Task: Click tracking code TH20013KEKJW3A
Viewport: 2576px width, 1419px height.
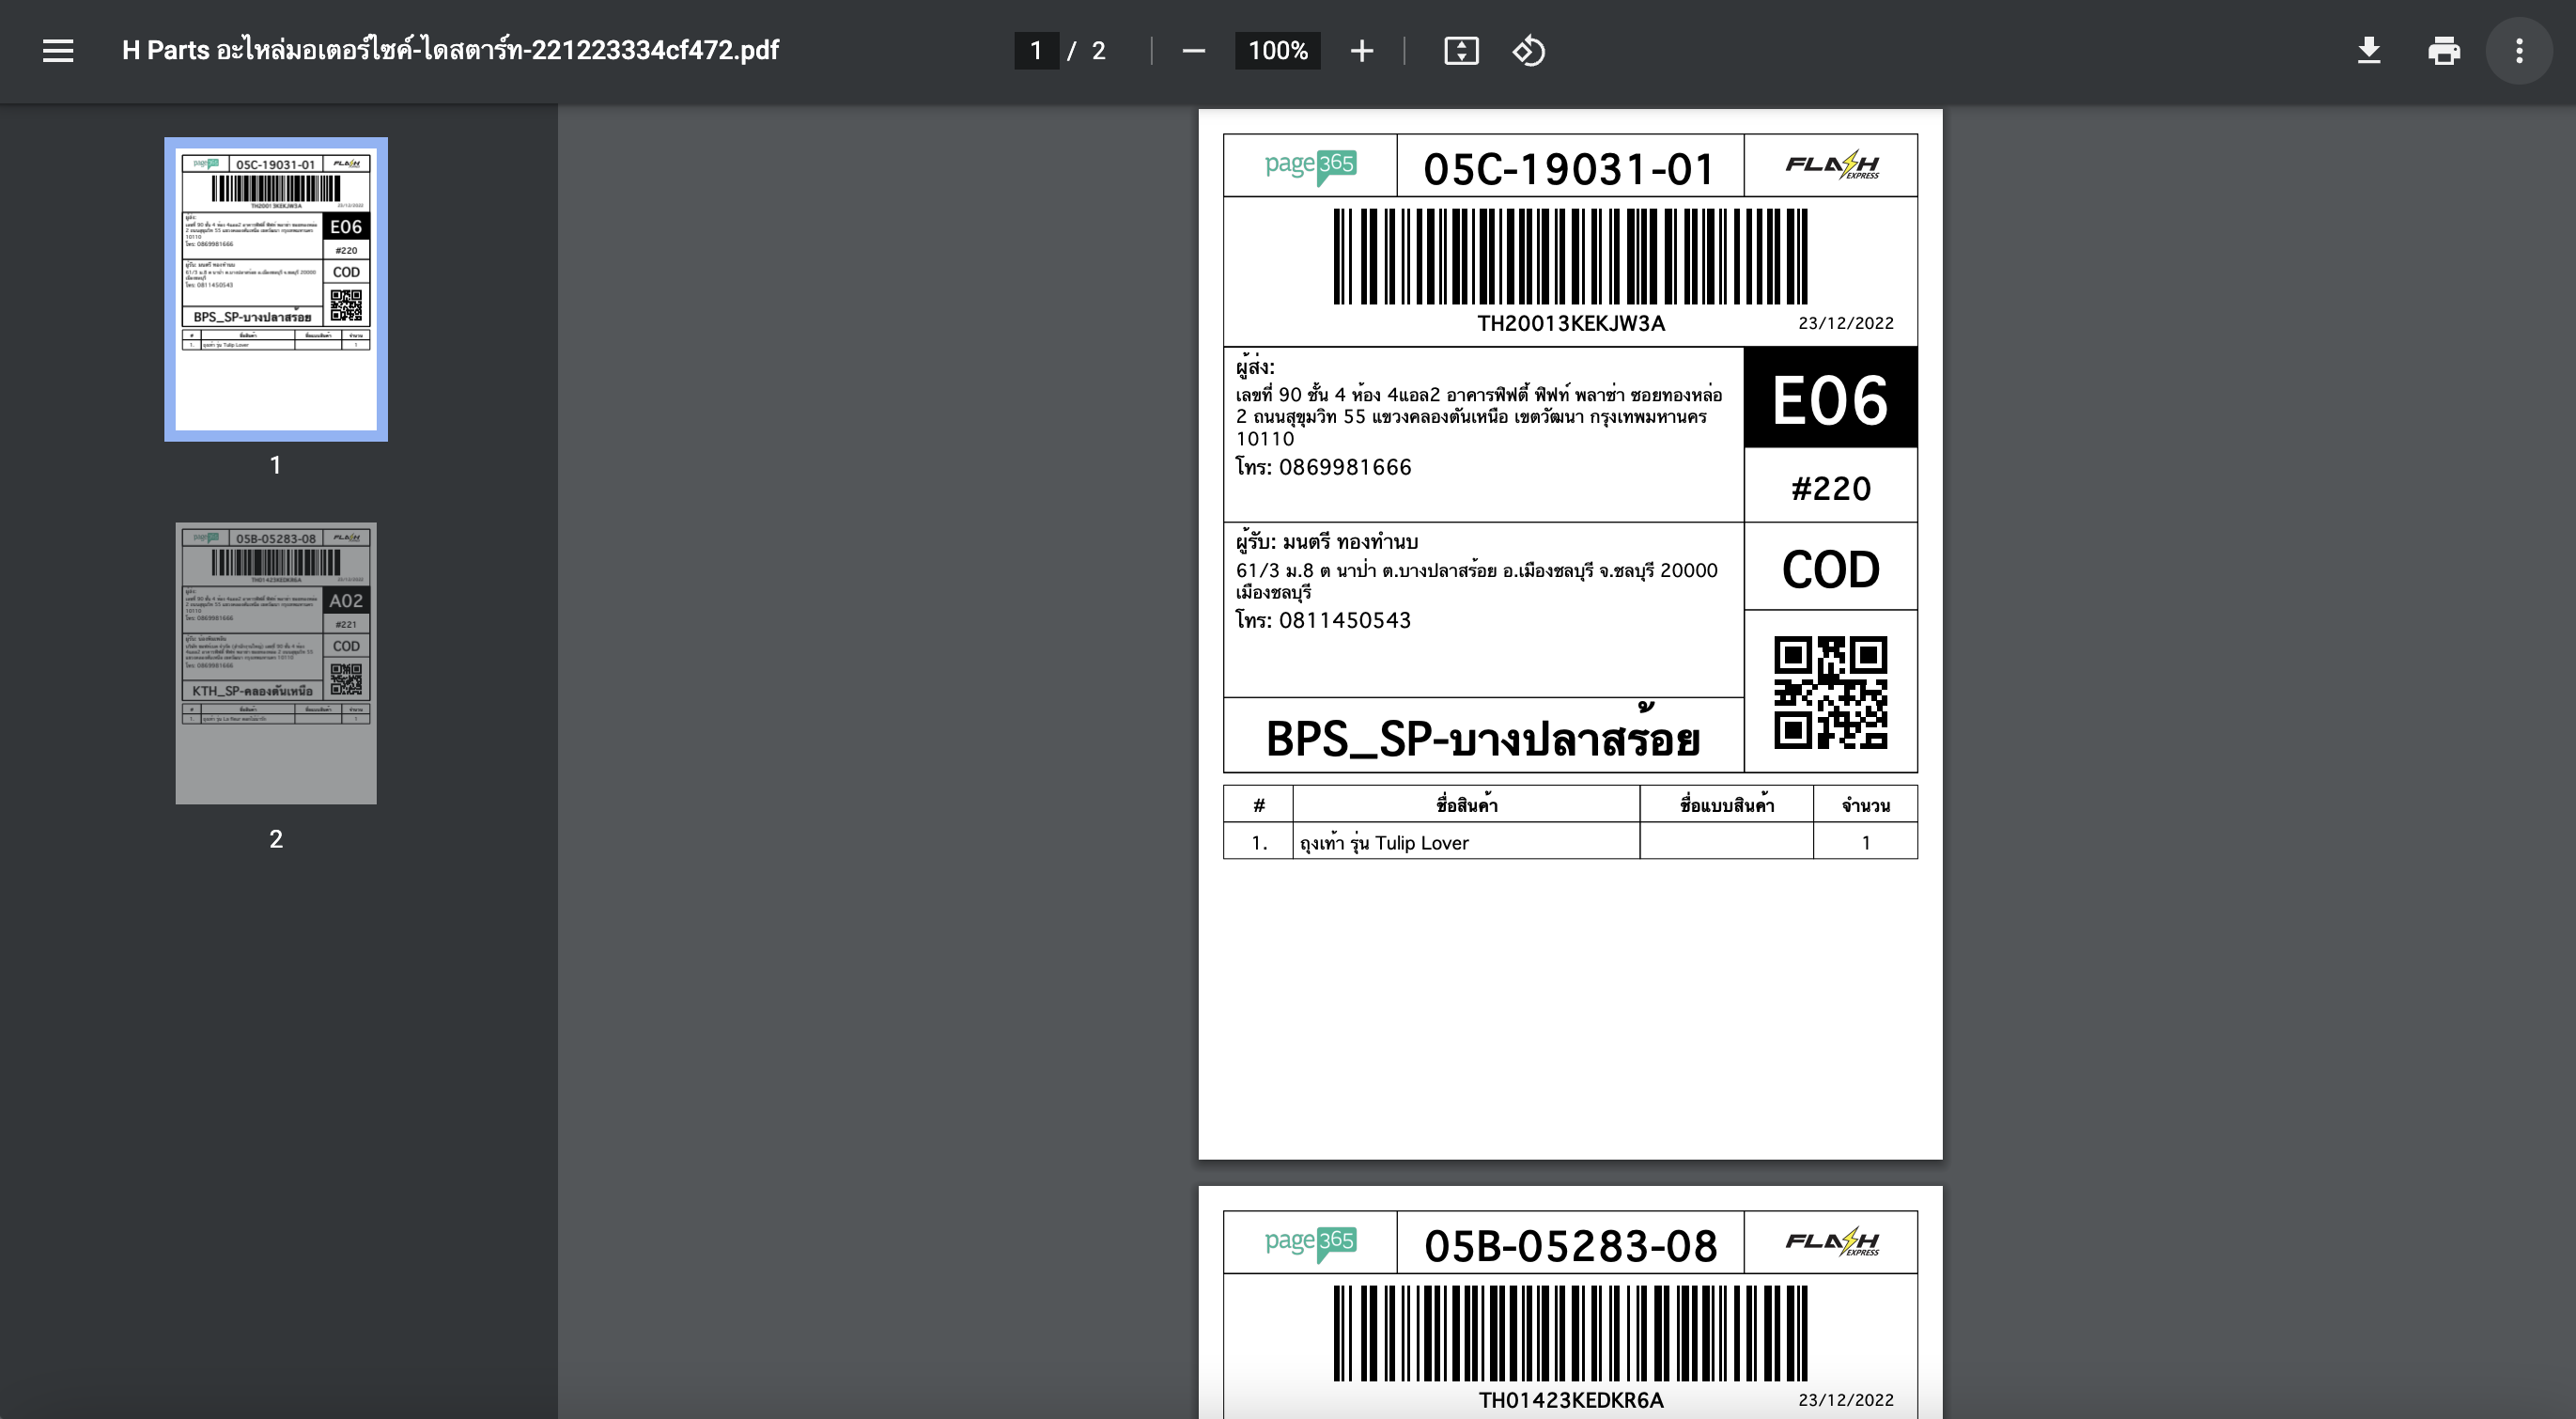Action: [x=1571, y=323]
